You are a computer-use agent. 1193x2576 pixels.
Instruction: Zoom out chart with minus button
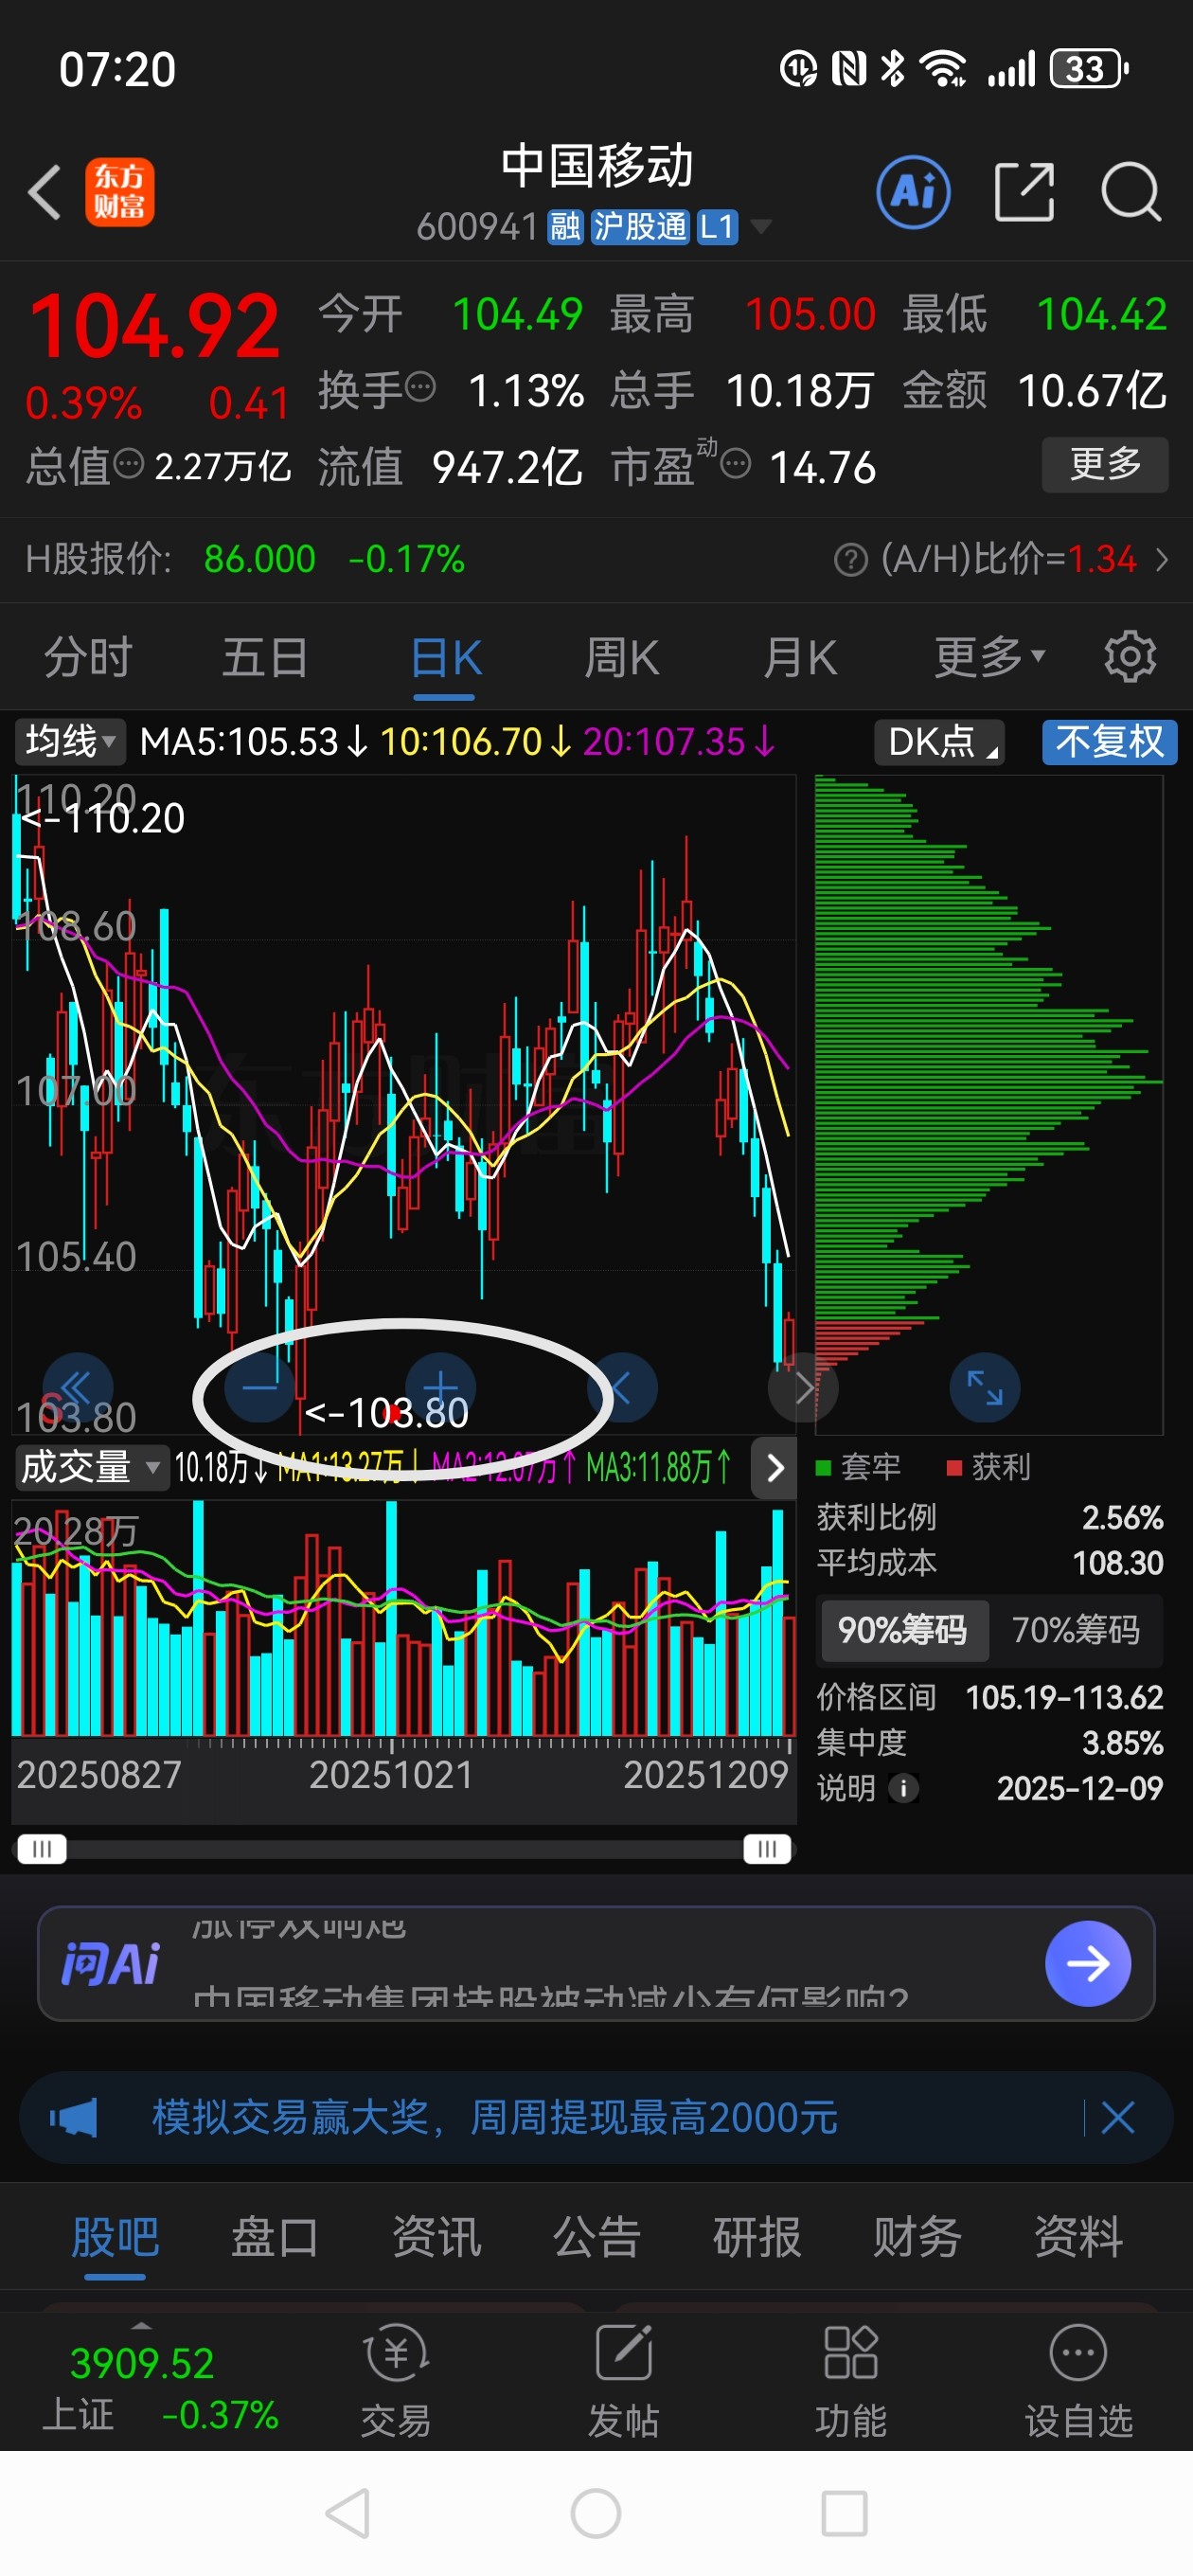pos(259,1388)
